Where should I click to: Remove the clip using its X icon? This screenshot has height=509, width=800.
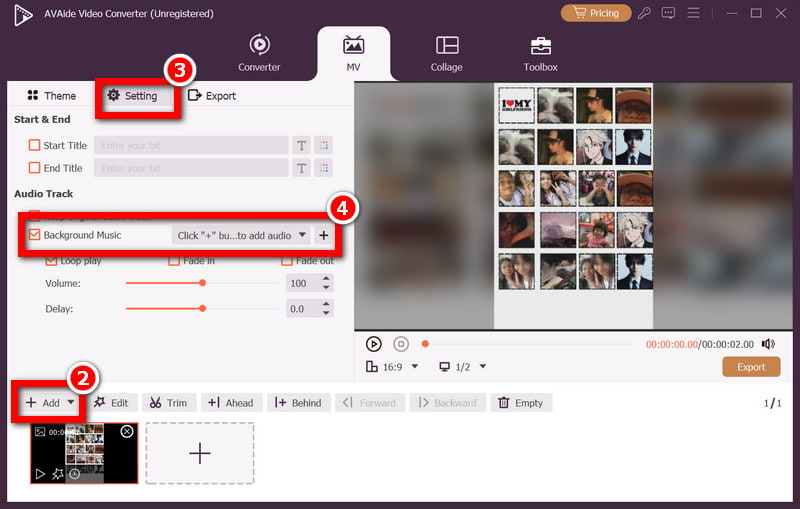(127, 432)
